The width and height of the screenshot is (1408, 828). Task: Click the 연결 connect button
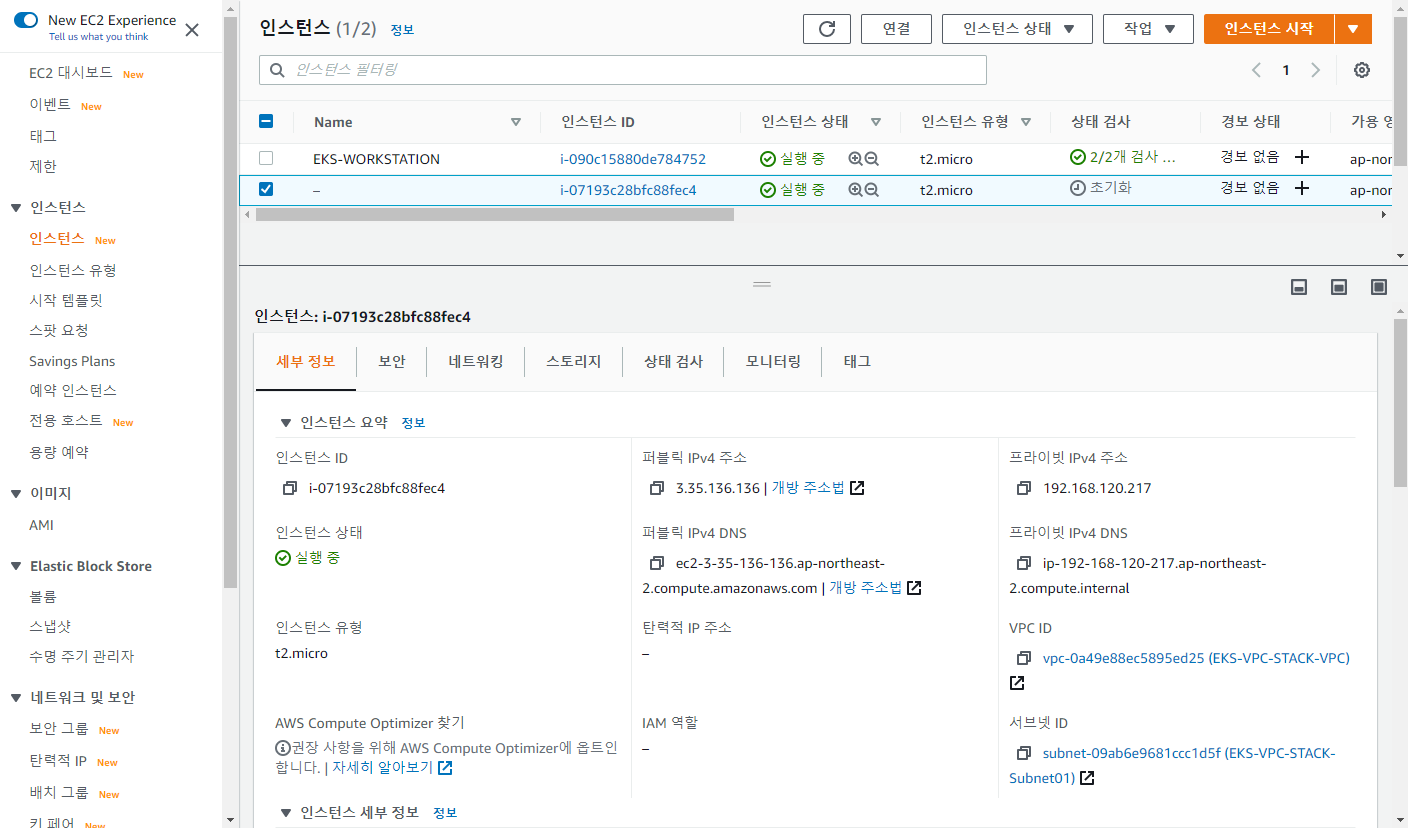point(896,29)
